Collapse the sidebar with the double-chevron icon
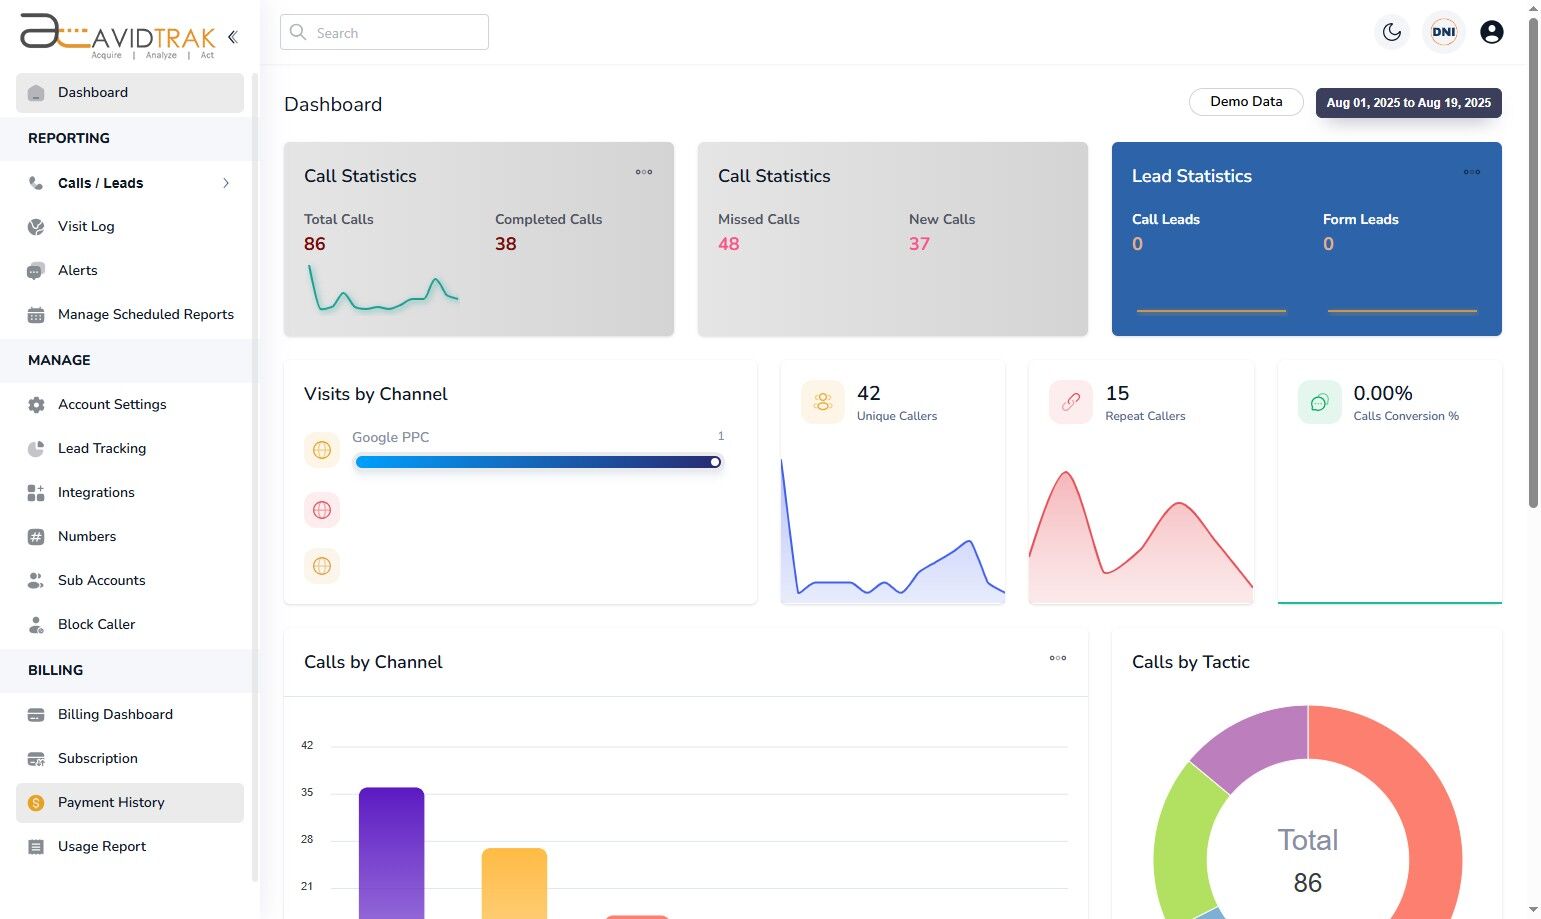Viewport: 1541px width, 919px height. tap(232, 37)
